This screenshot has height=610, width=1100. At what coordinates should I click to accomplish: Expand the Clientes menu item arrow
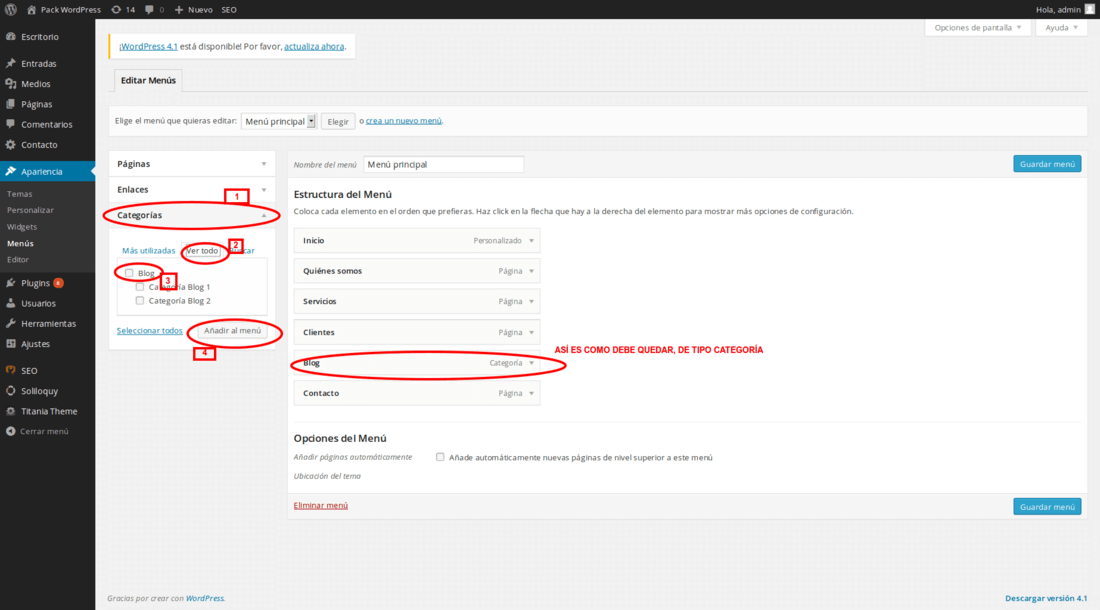[531, 332]
